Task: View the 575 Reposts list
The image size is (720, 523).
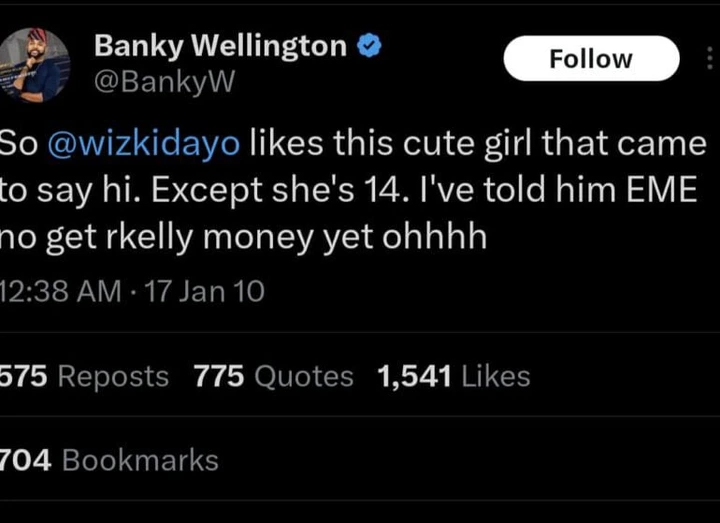Action: [84, 376]
